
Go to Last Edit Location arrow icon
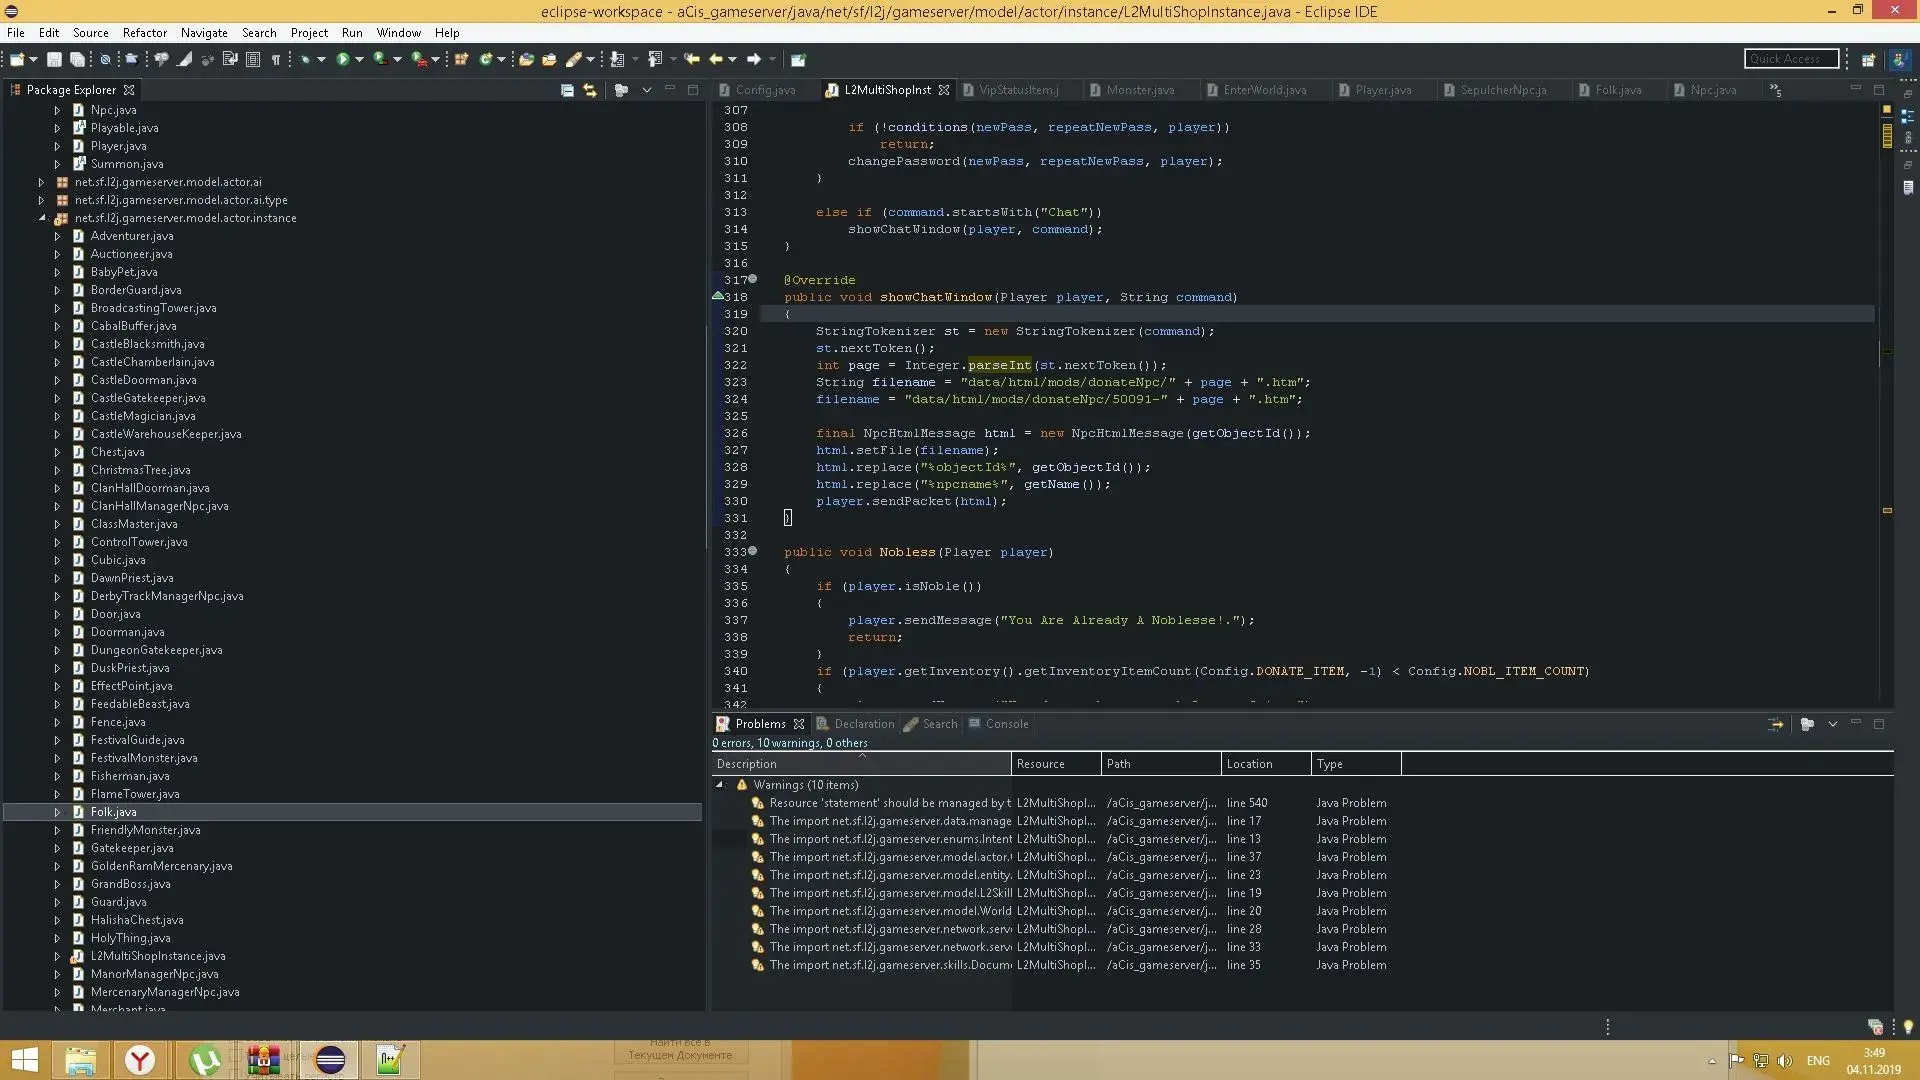pos(692,59)
